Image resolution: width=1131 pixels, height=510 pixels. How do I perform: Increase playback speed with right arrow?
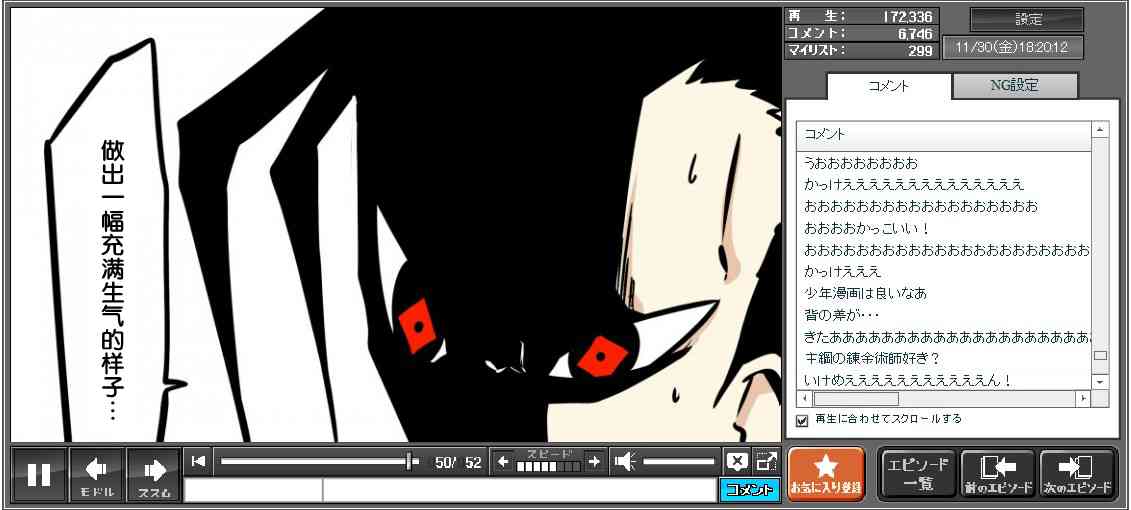tap(594, 461)
